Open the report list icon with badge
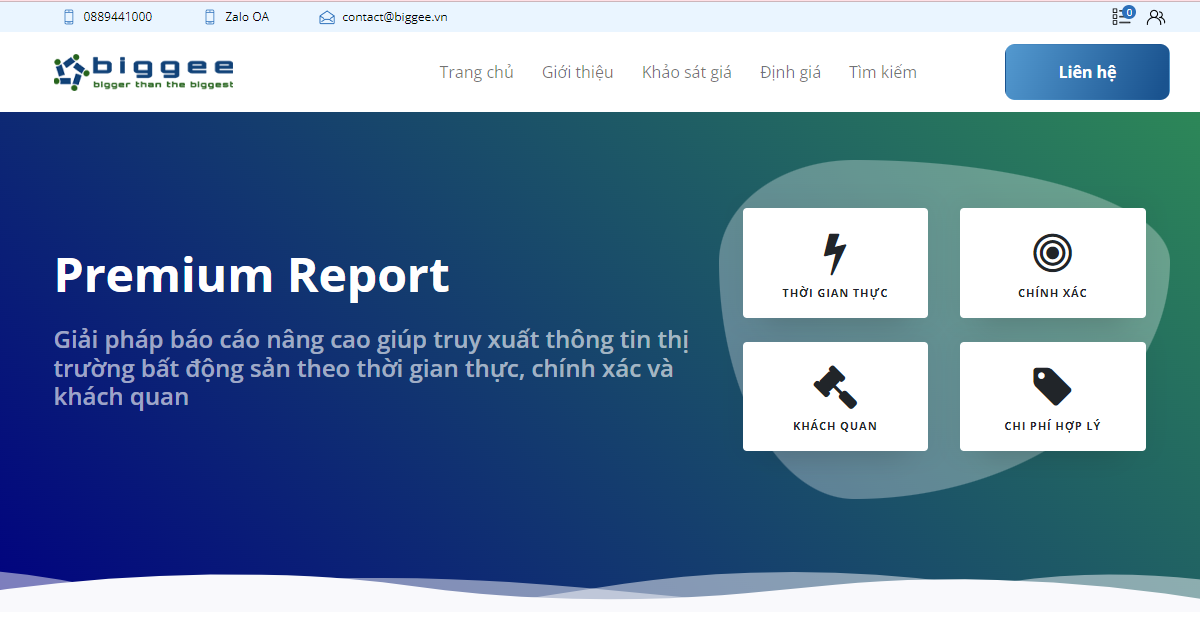 1121,17
